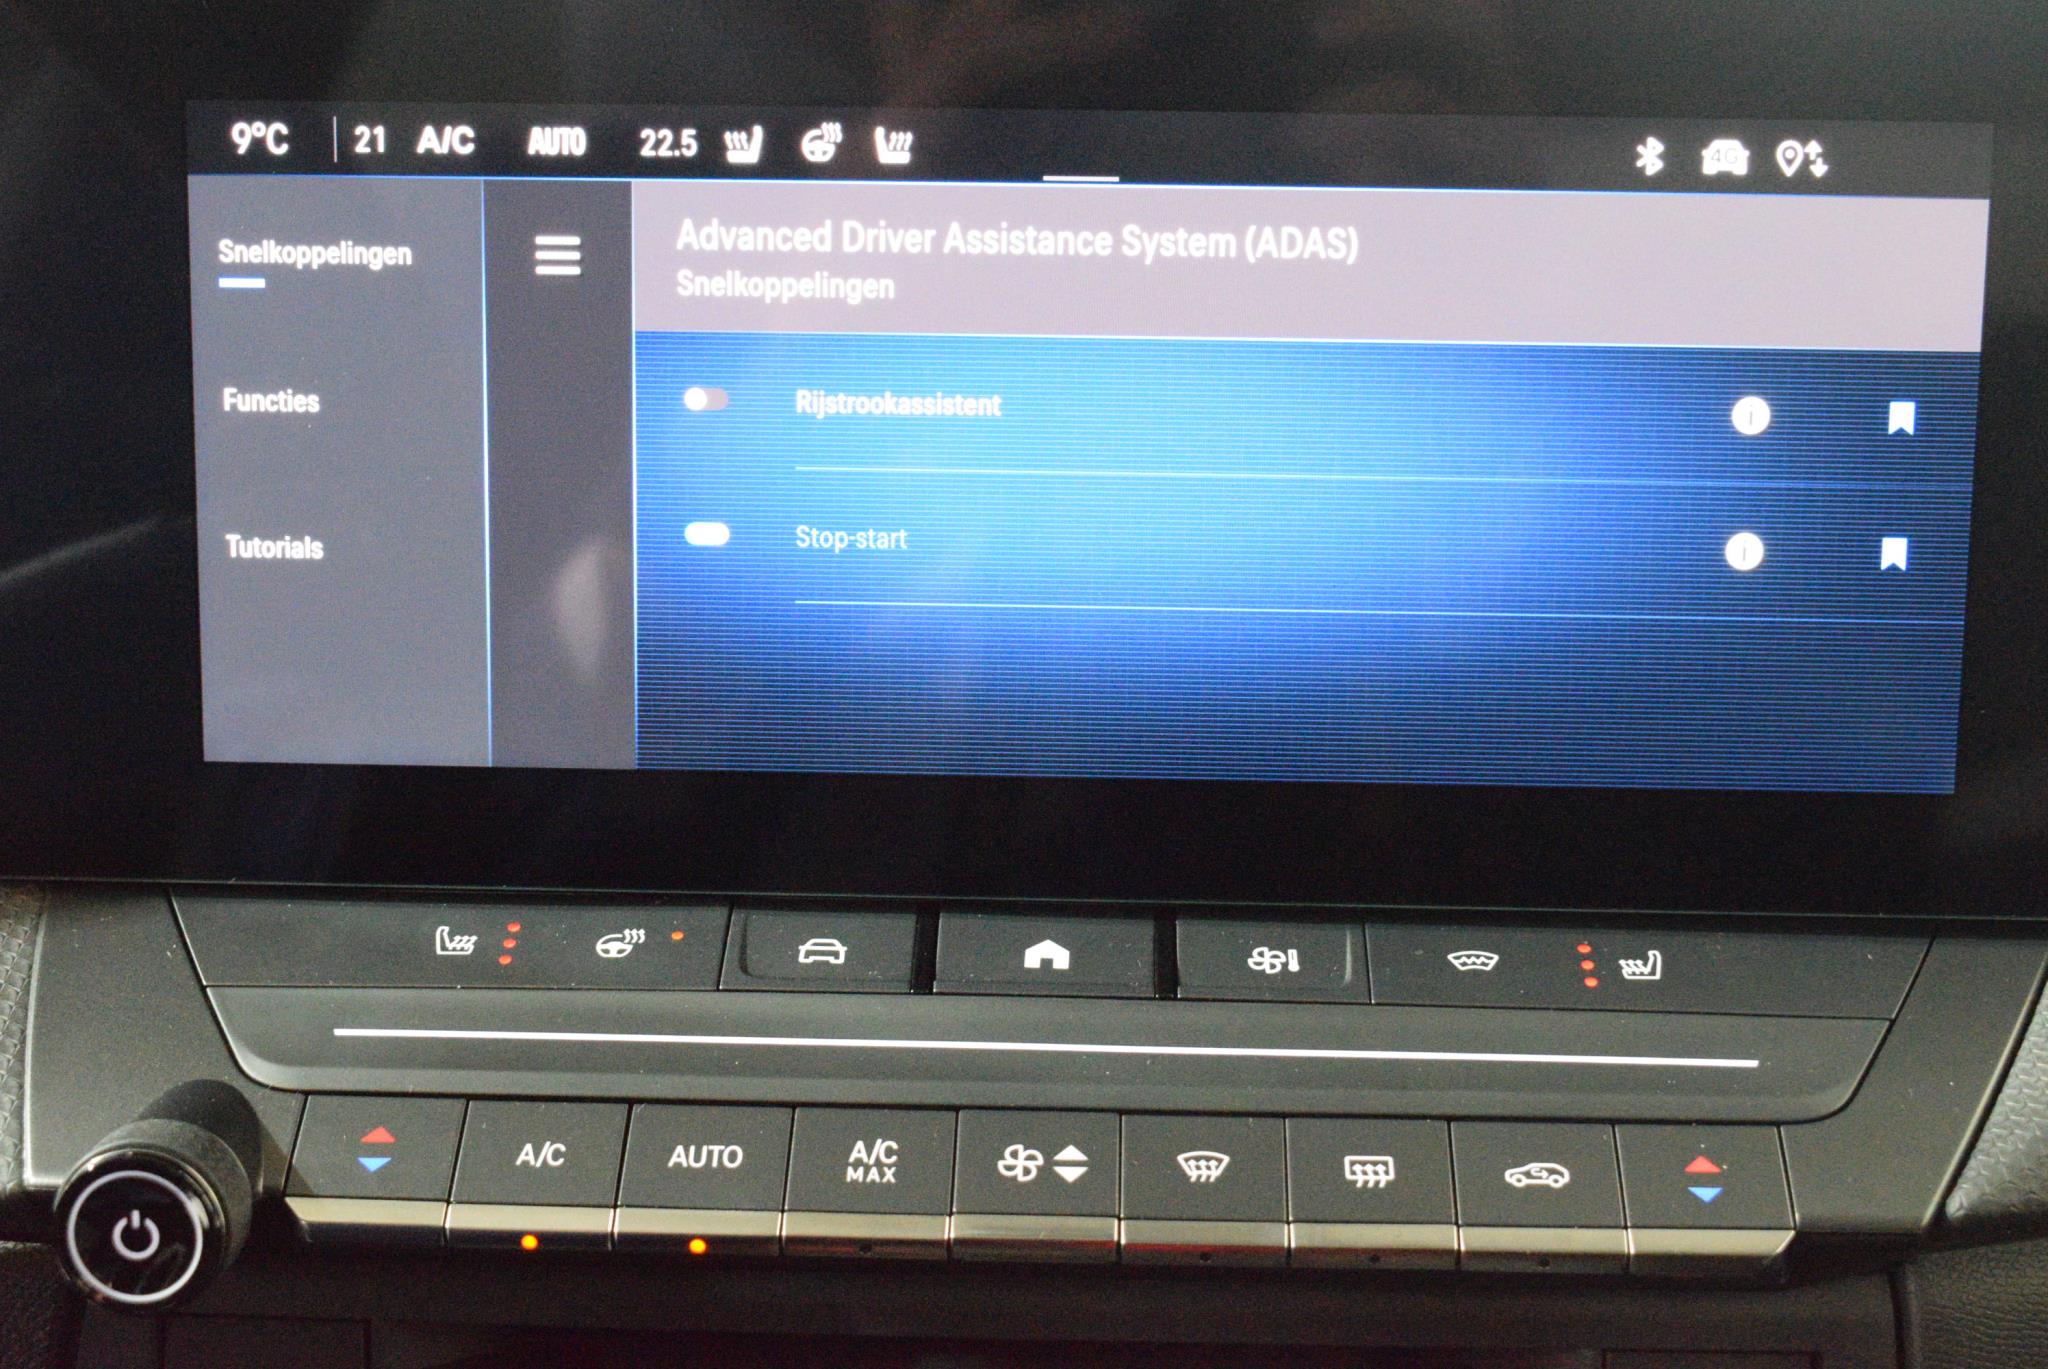
Task: Select the Snelkoppelingen tab
Action: point(315,253)
